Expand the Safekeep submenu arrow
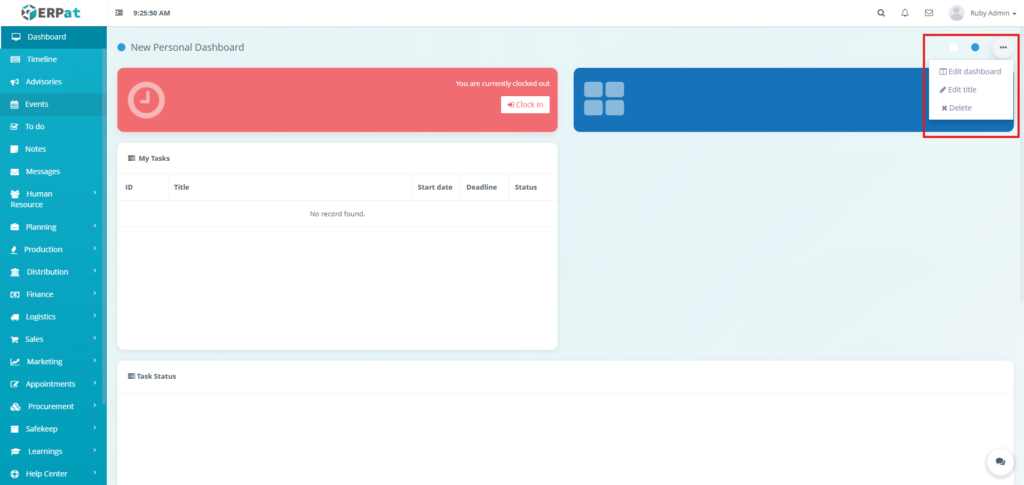Viewport: 1024px width, 485px height. [95, 428]
